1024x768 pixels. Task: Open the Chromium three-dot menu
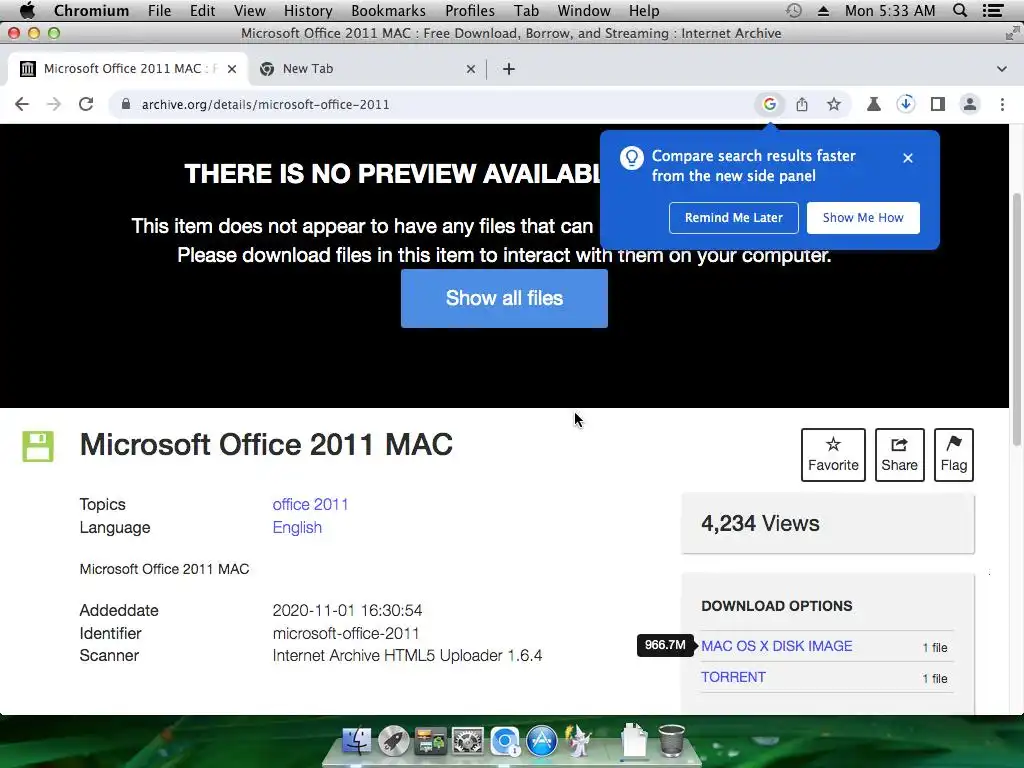(x=1002, y=104)
